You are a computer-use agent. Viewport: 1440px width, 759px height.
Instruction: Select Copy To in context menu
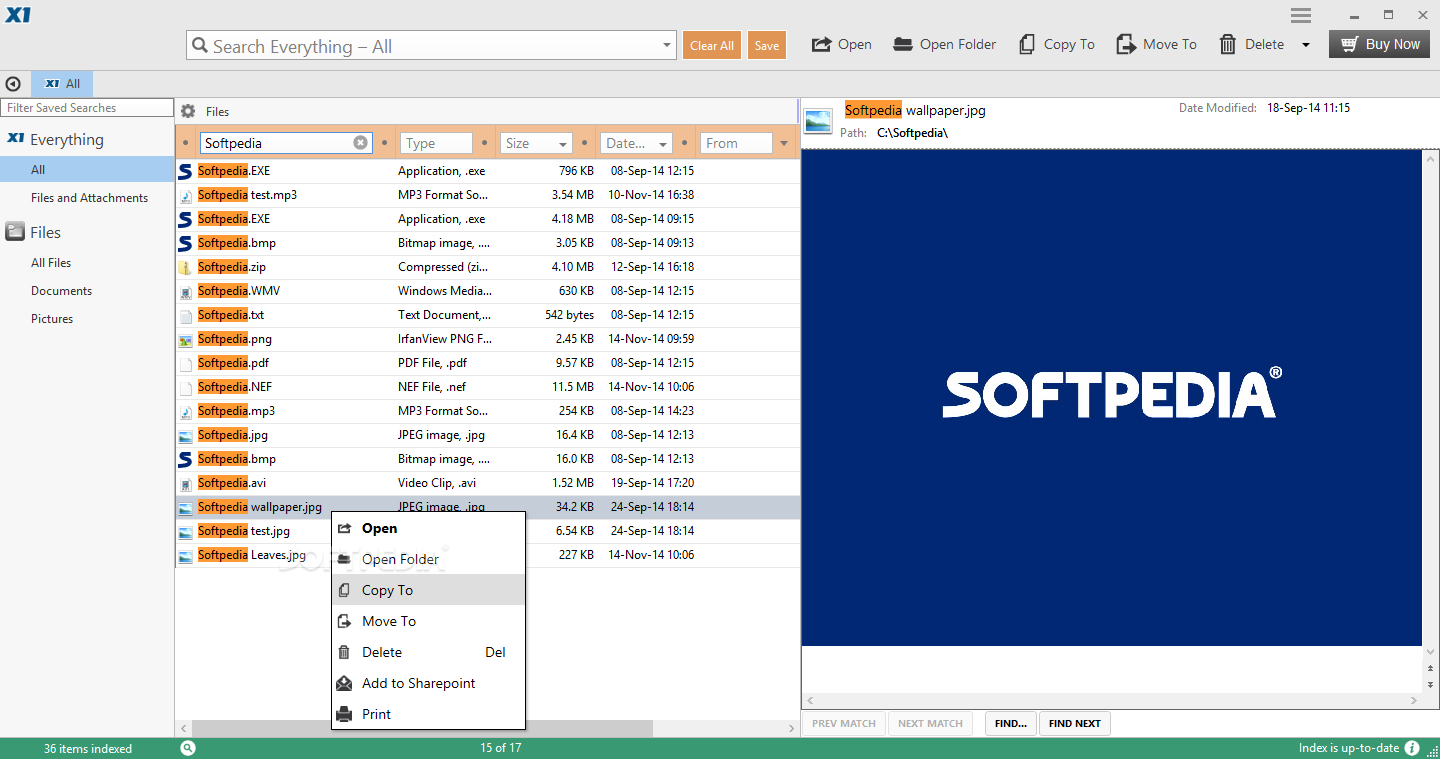tap(428, 590)
